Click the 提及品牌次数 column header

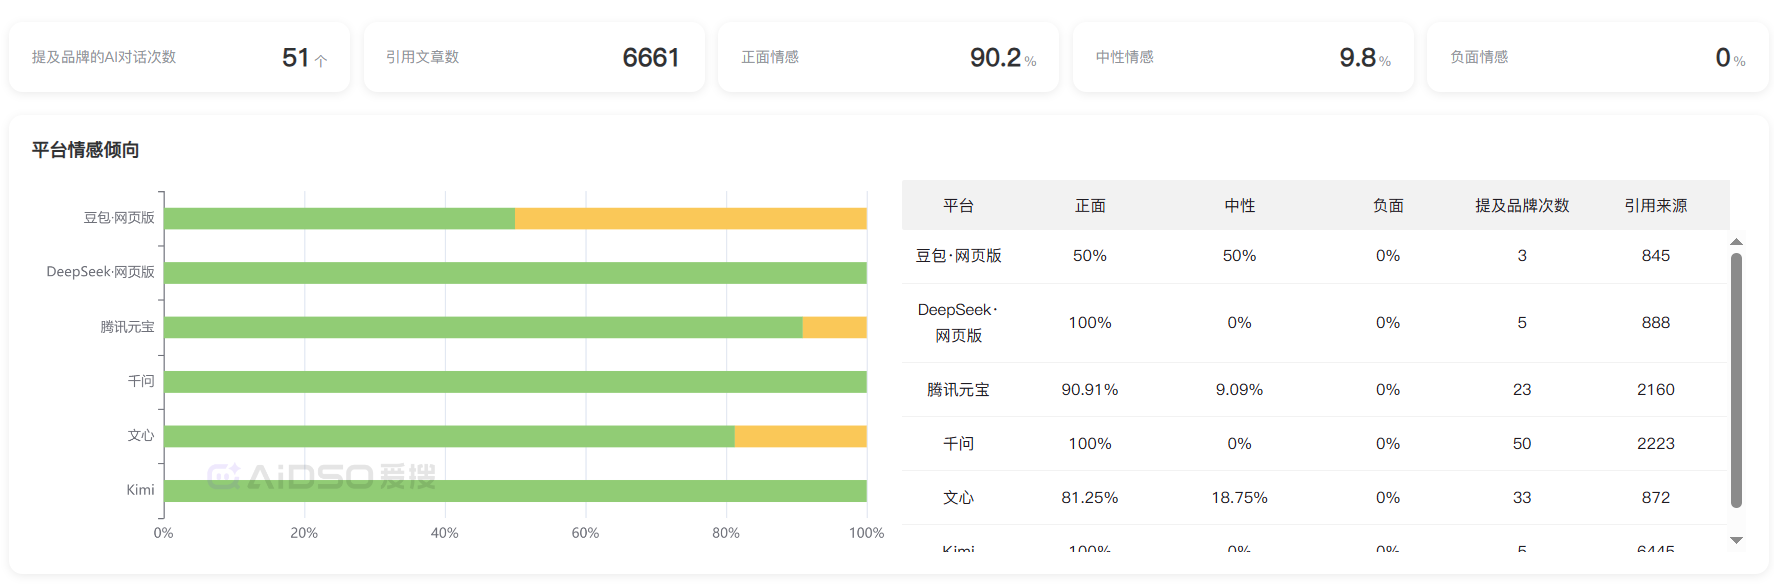[1521, 205]
